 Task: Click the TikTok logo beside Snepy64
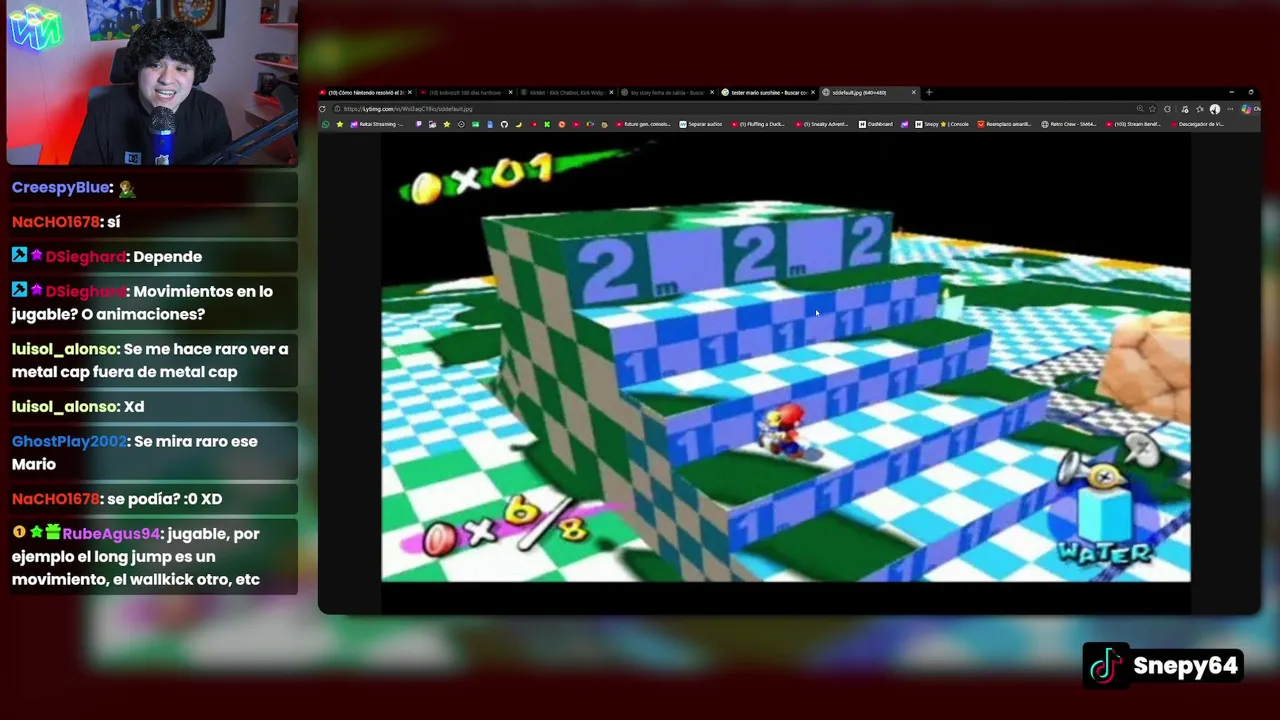[x=1106, y=666]
